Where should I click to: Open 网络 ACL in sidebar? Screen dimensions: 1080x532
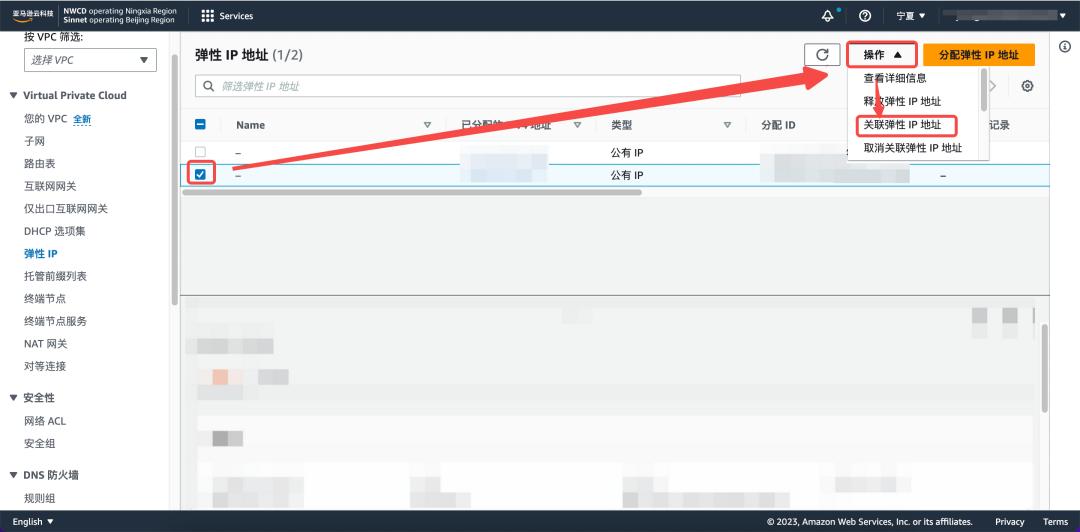tap(45, 420)
